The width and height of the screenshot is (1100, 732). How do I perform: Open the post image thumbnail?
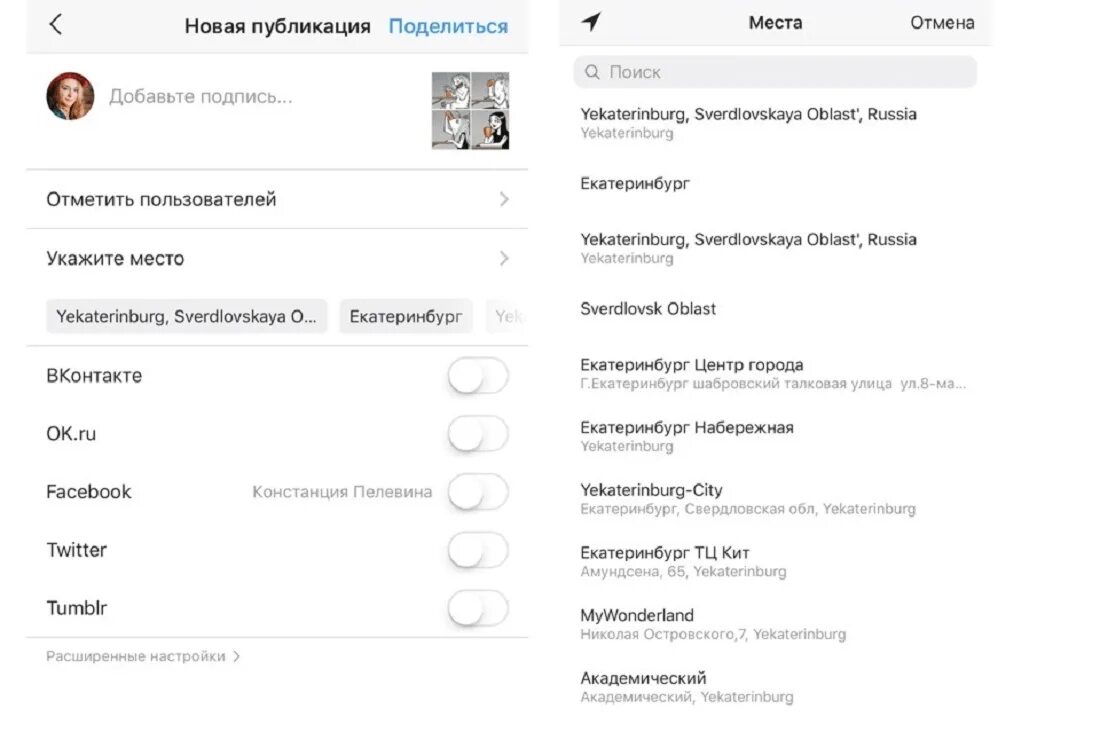pyautogui.click(x=470, y=110)
